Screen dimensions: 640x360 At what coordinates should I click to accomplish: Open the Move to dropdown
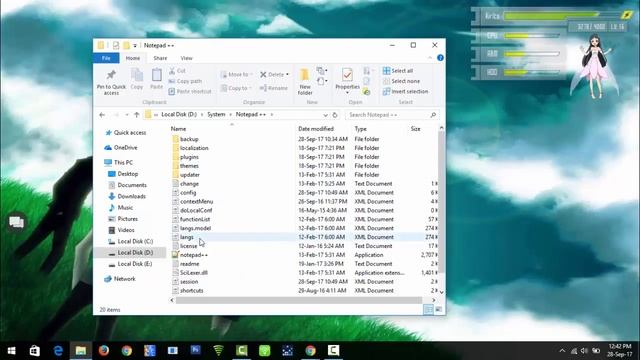[x=236, y=74]
